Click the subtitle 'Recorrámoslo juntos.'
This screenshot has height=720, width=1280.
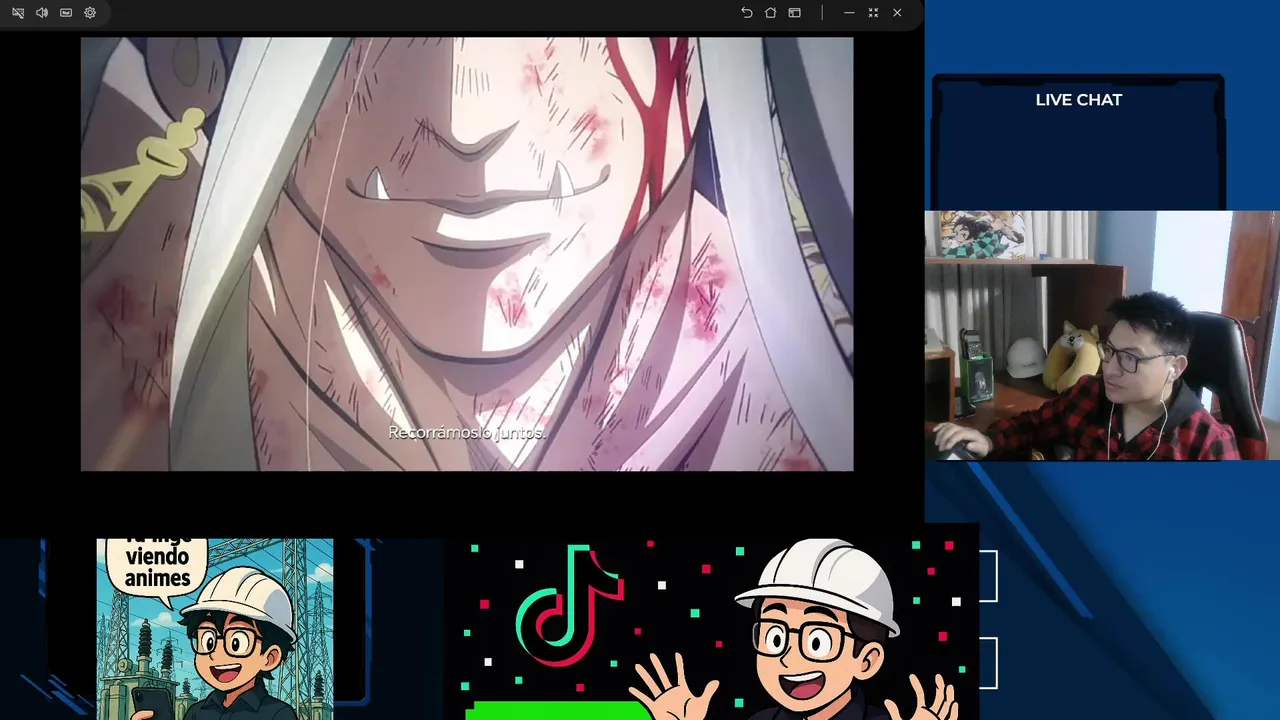466,433
